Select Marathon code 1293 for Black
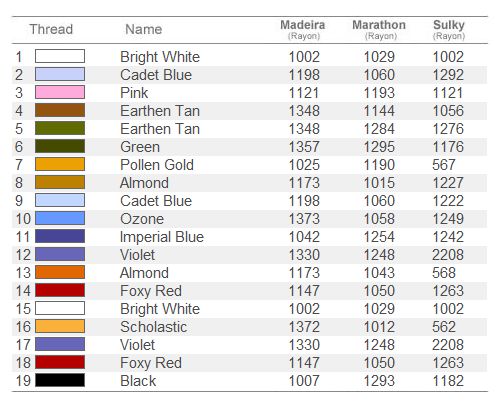The height and width of the screenshot is (402, 500). pos(379,381)
